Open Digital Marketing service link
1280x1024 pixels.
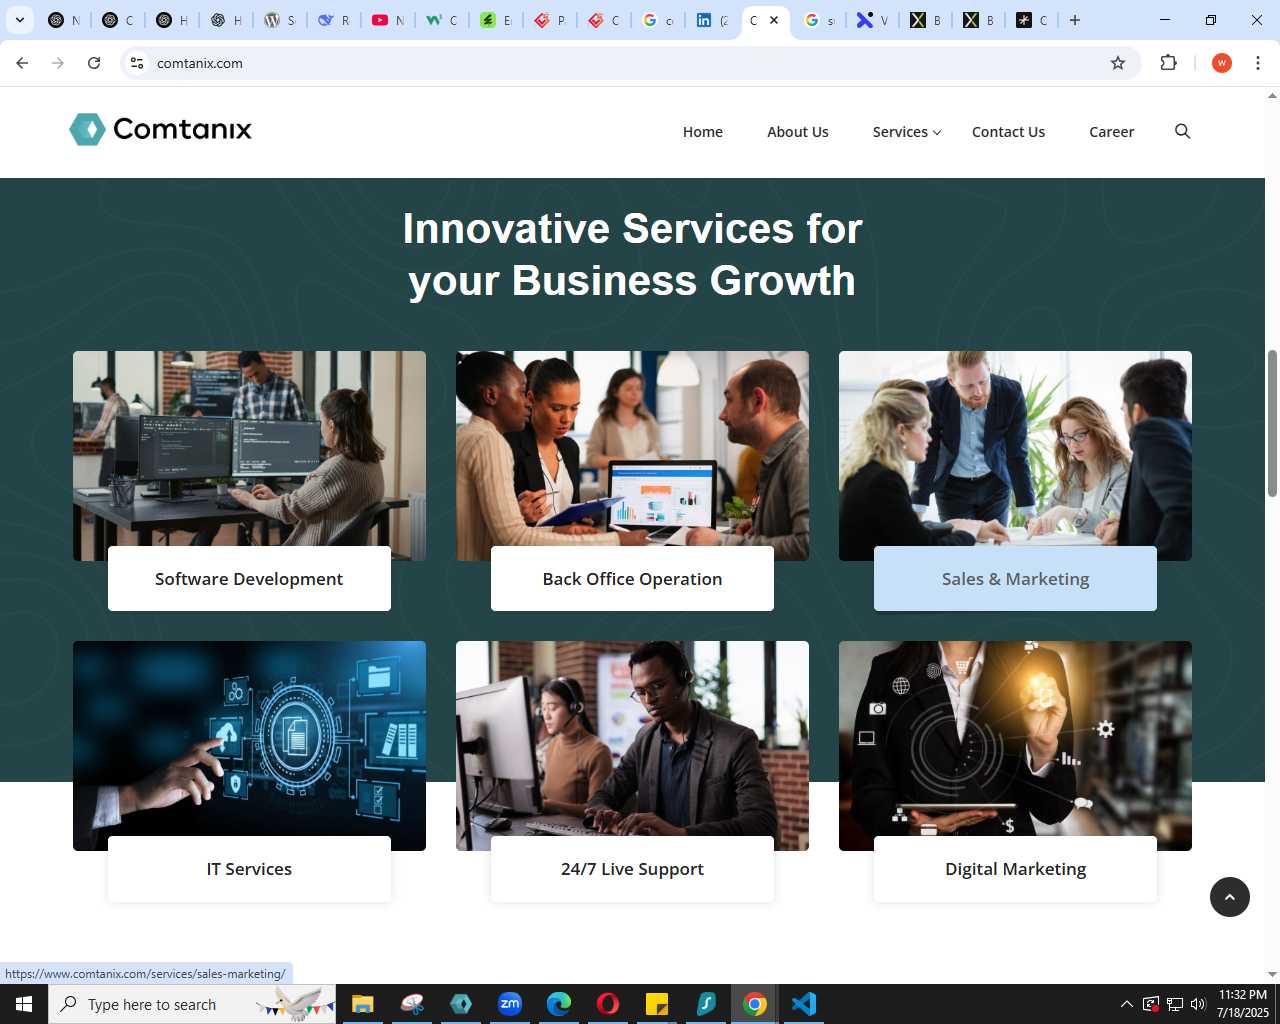[1015, 869]
